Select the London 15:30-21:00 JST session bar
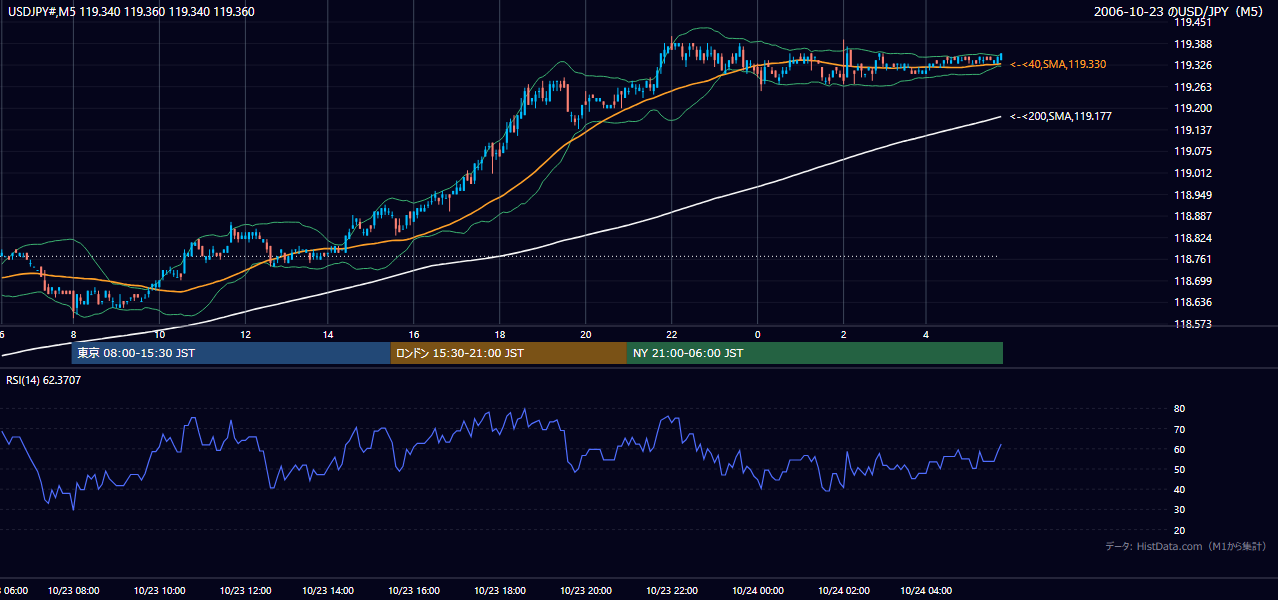Screen dimensions: 1278x600 508,353
